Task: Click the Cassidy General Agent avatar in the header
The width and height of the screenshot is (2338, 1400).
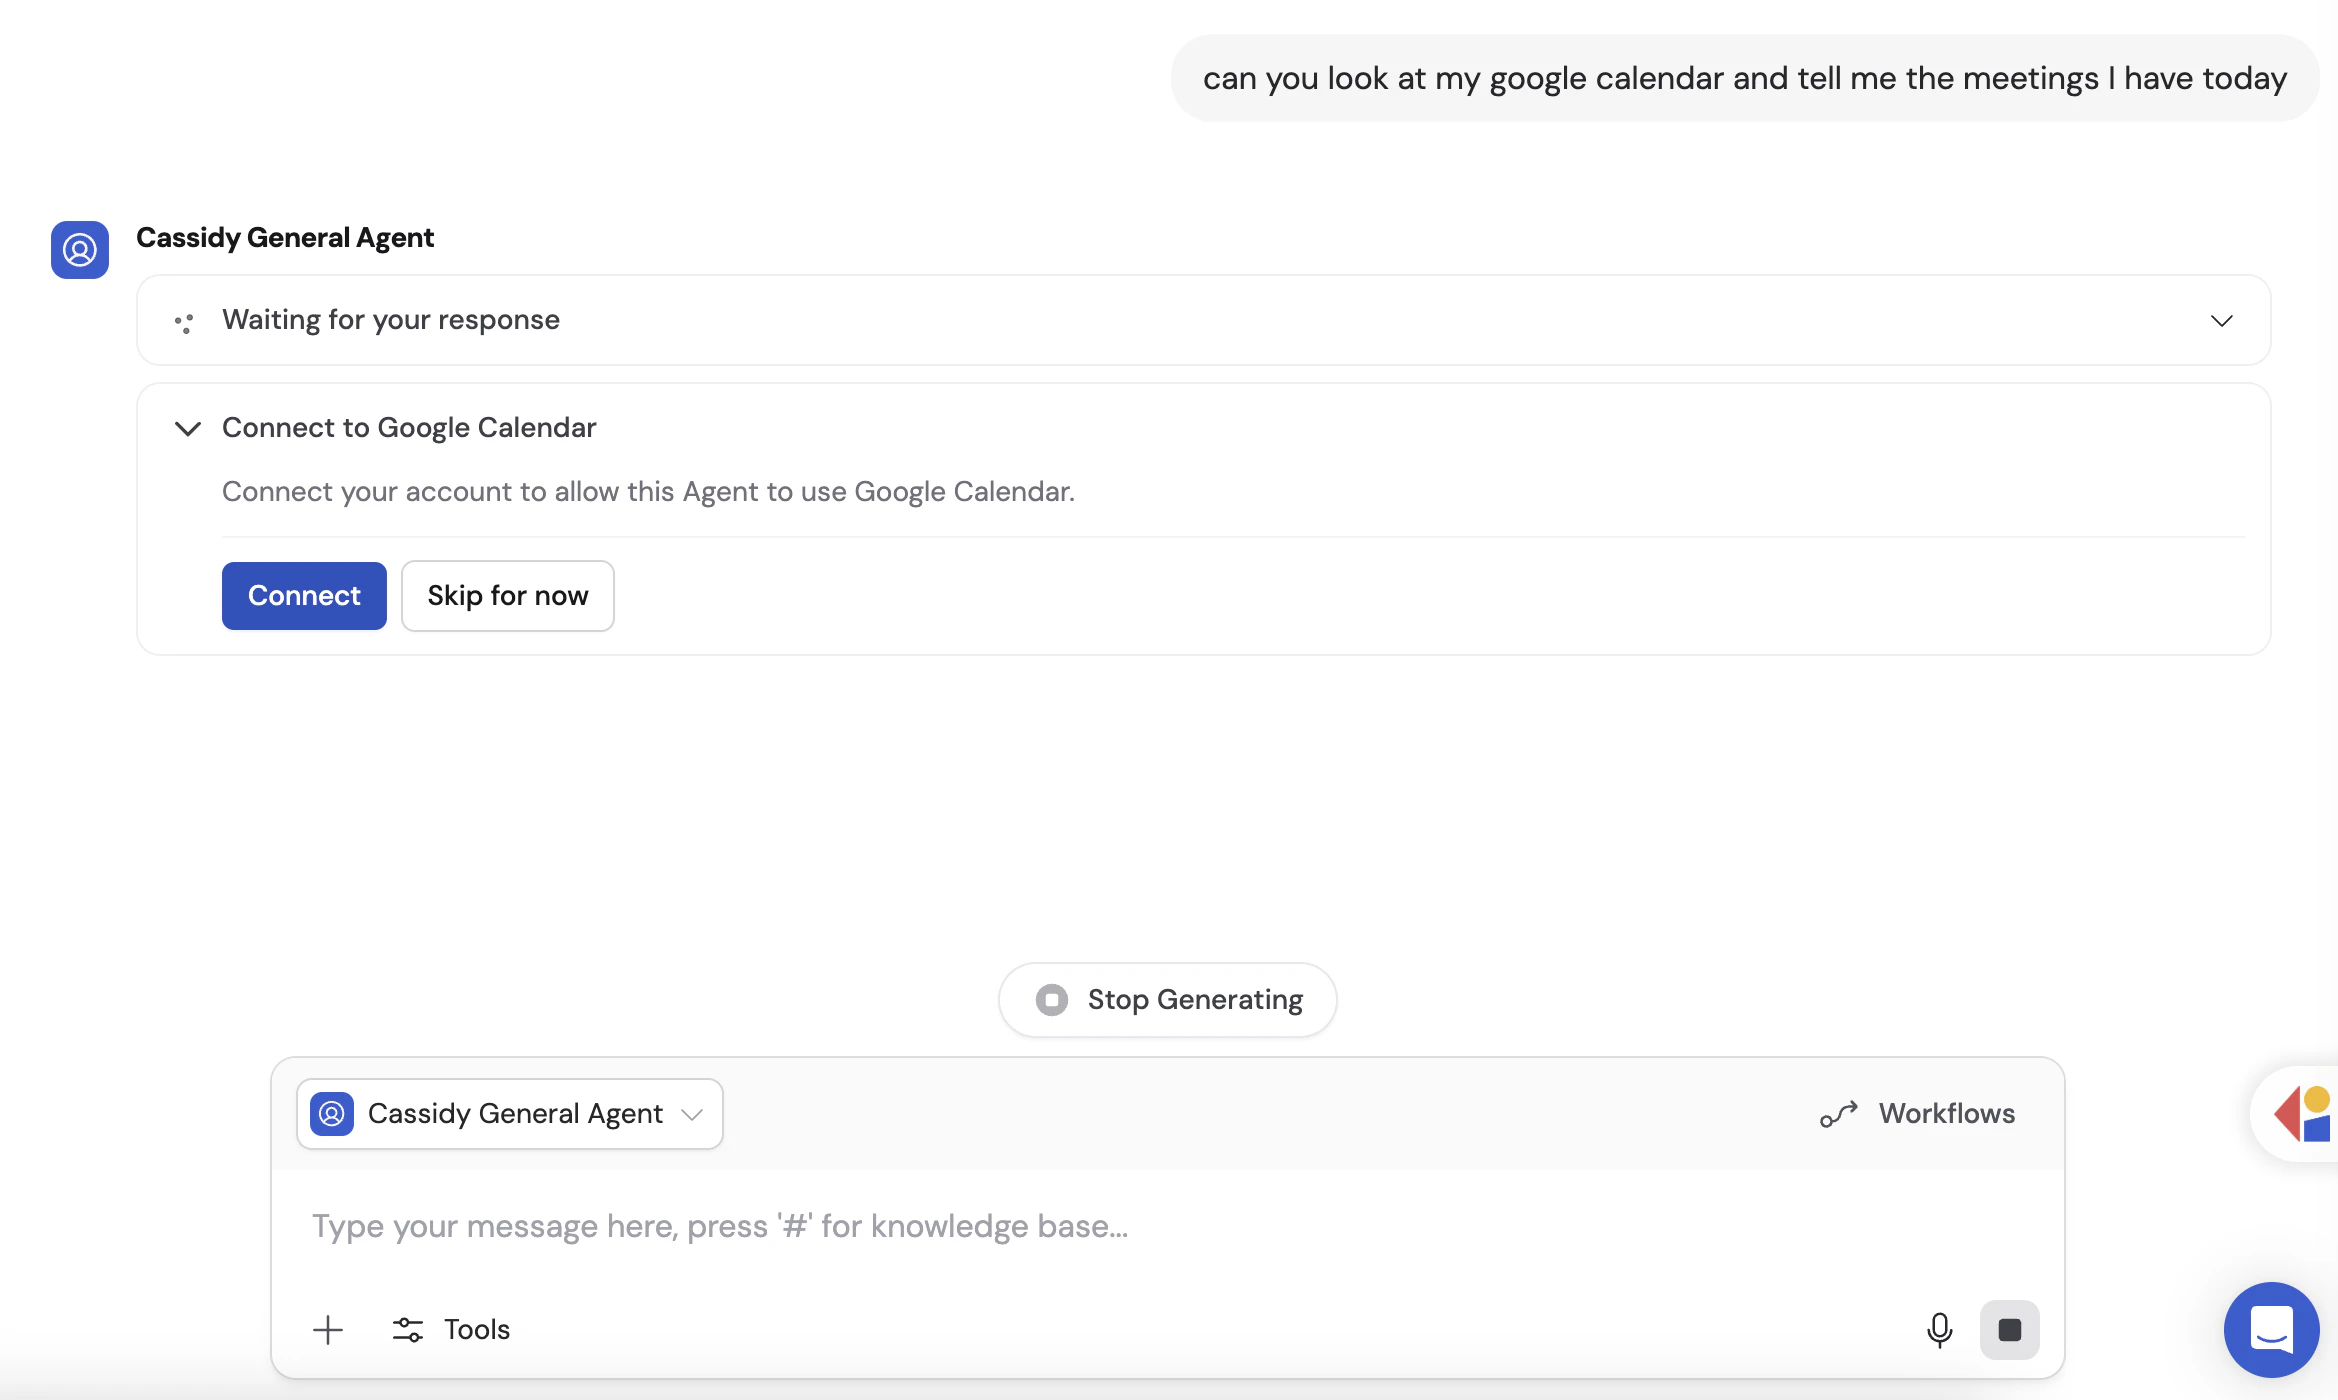Action: [79, 249]
